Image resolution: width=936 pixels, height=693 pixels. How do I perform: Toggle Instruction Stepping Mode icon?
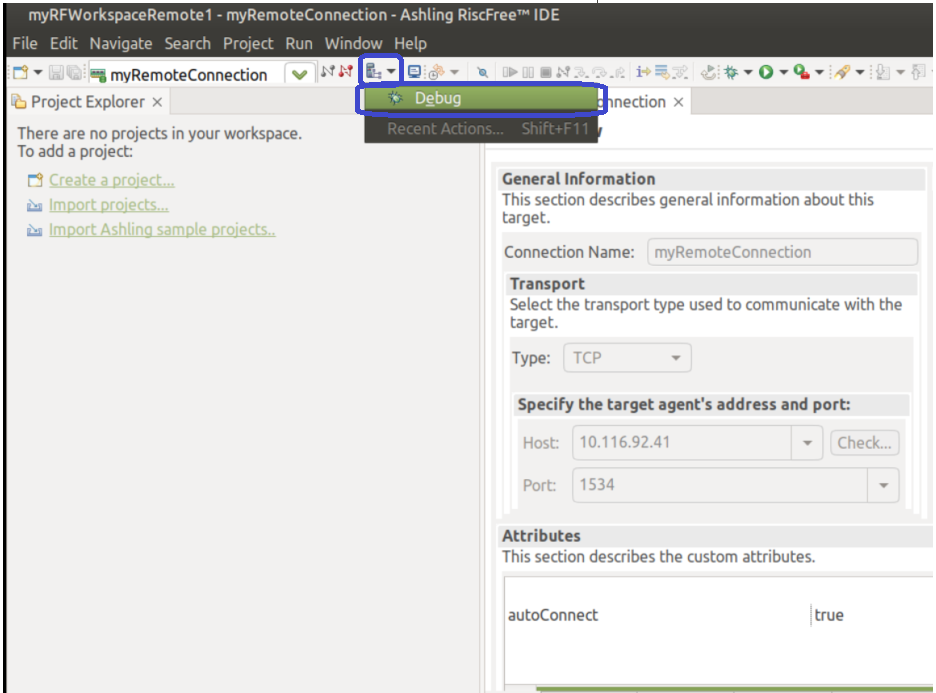tap(643, 72)
